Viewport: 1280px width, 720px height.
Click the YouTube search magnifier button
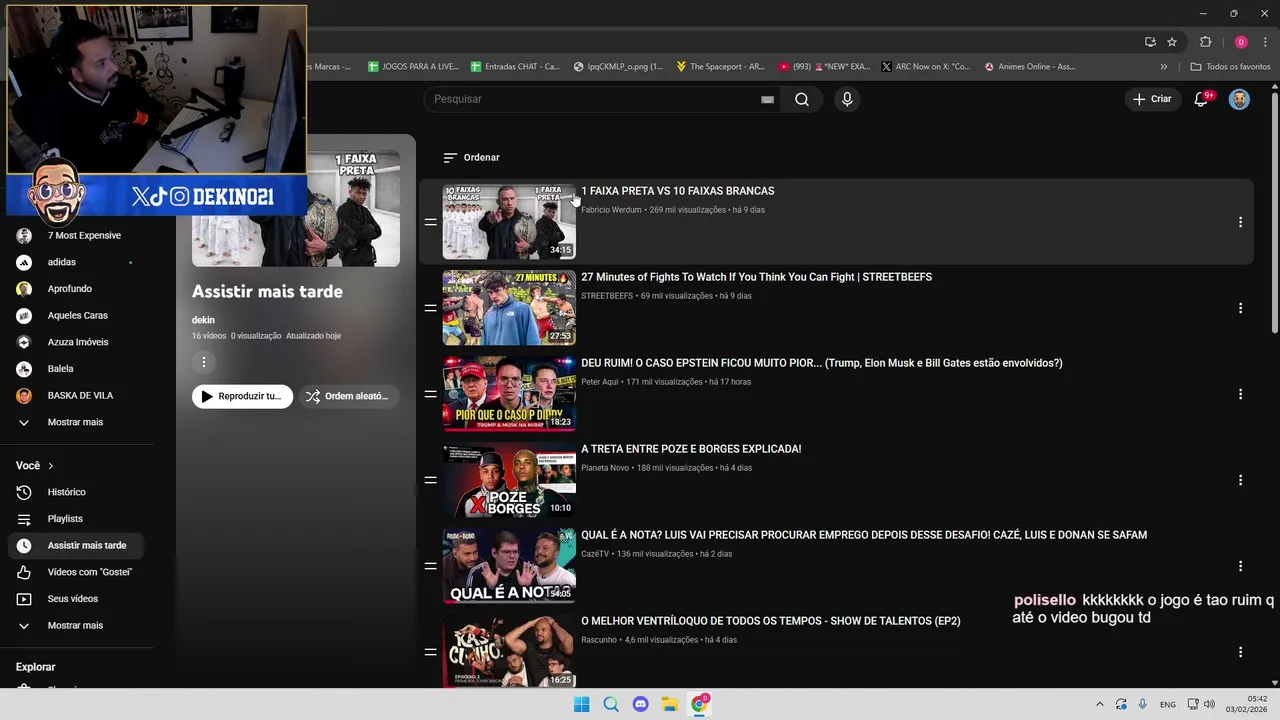802,99
